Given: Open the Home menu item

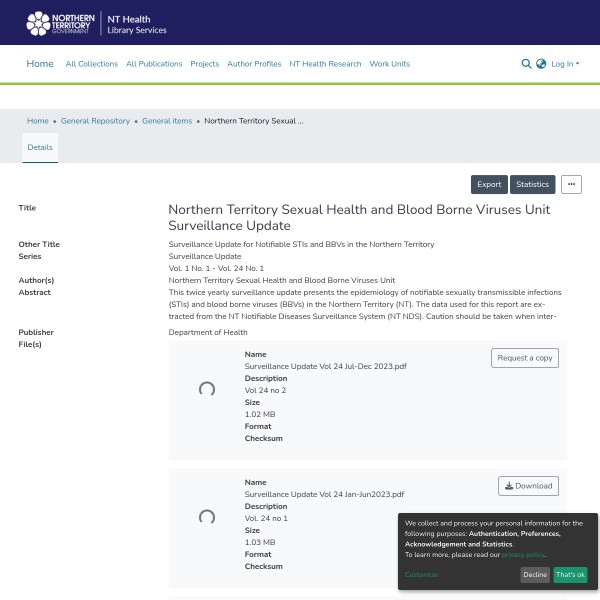Looking at the screenshot, I should (x=40, y=64).
